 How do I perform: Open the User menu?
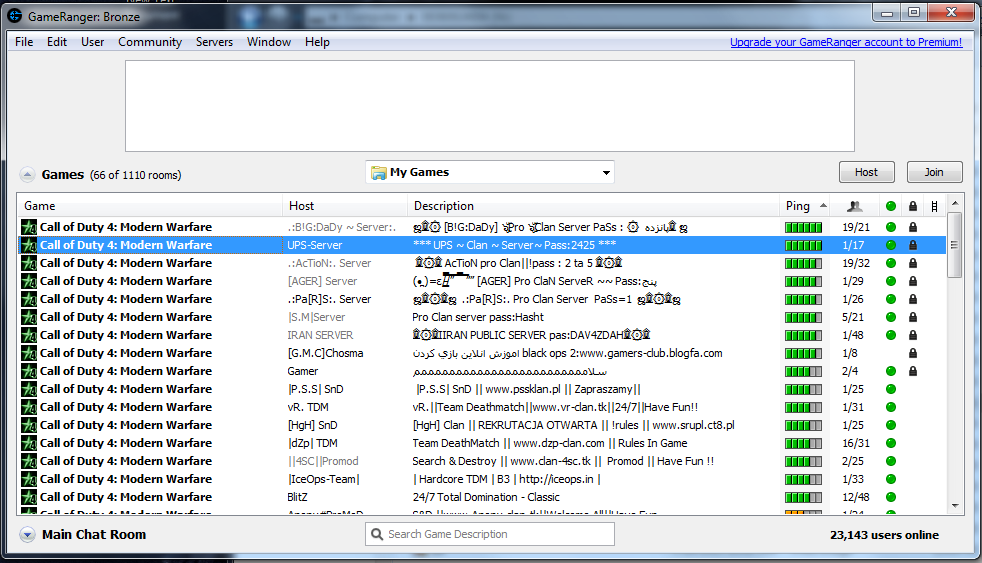(93, 42)
